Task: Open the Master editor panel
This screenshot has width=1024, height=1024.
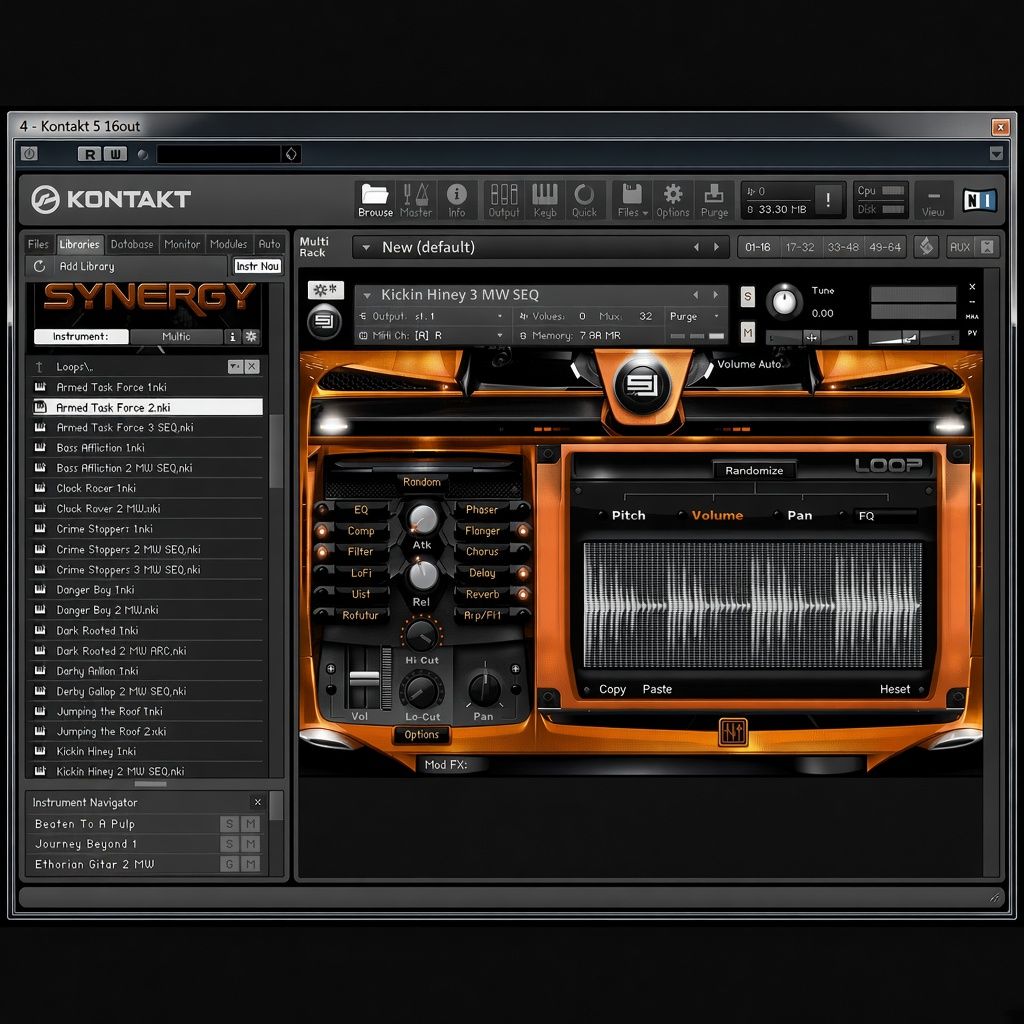Action: [x=415, y=200]
